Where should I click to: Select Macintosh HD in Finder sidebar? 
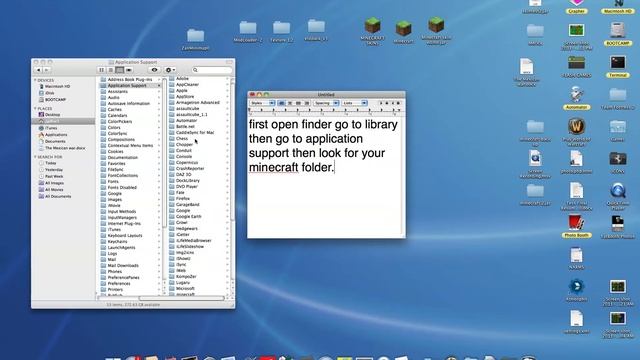(54, 87)
